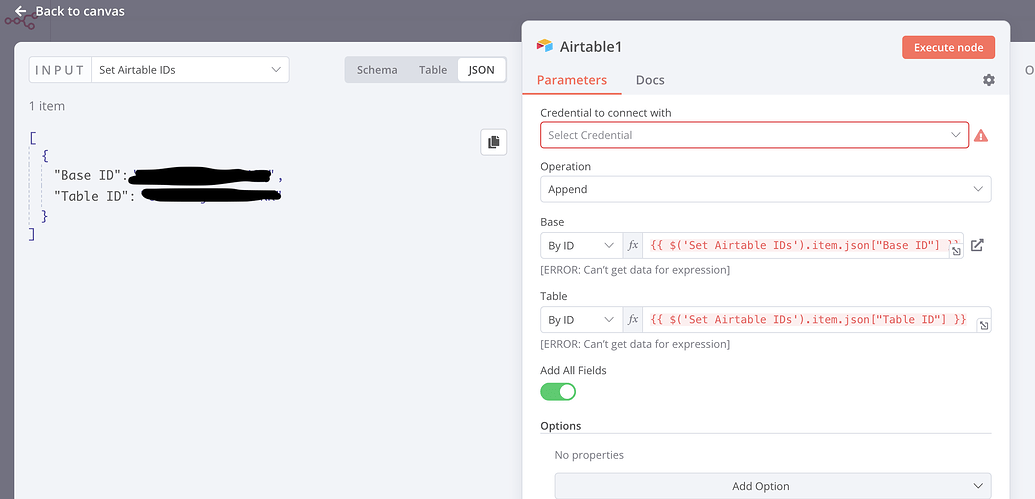Switch input view to Schema

[x=377, y=70]
